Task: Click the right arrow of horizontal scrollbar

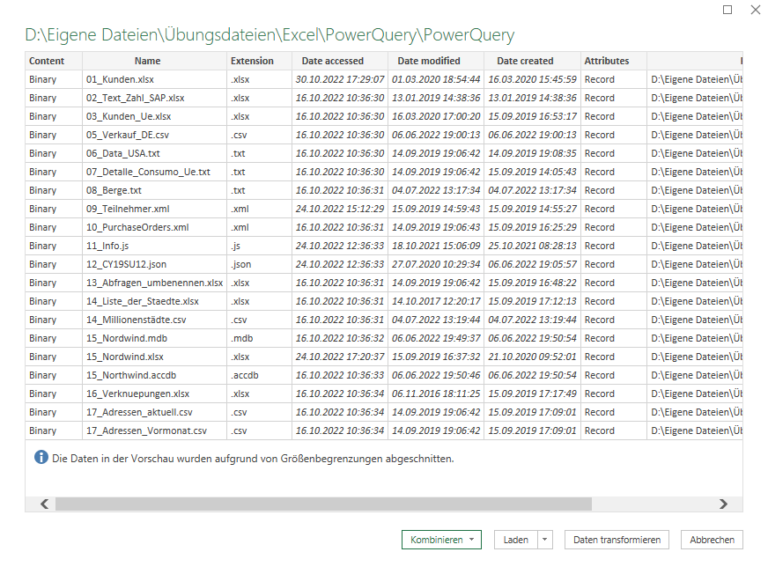Action: 723,504
